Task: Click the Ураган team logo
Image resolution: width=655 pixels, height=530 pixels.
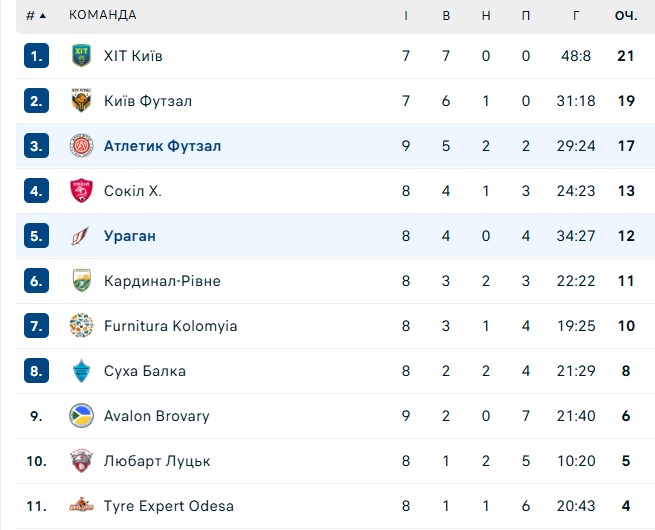Action: click(81, 236)
